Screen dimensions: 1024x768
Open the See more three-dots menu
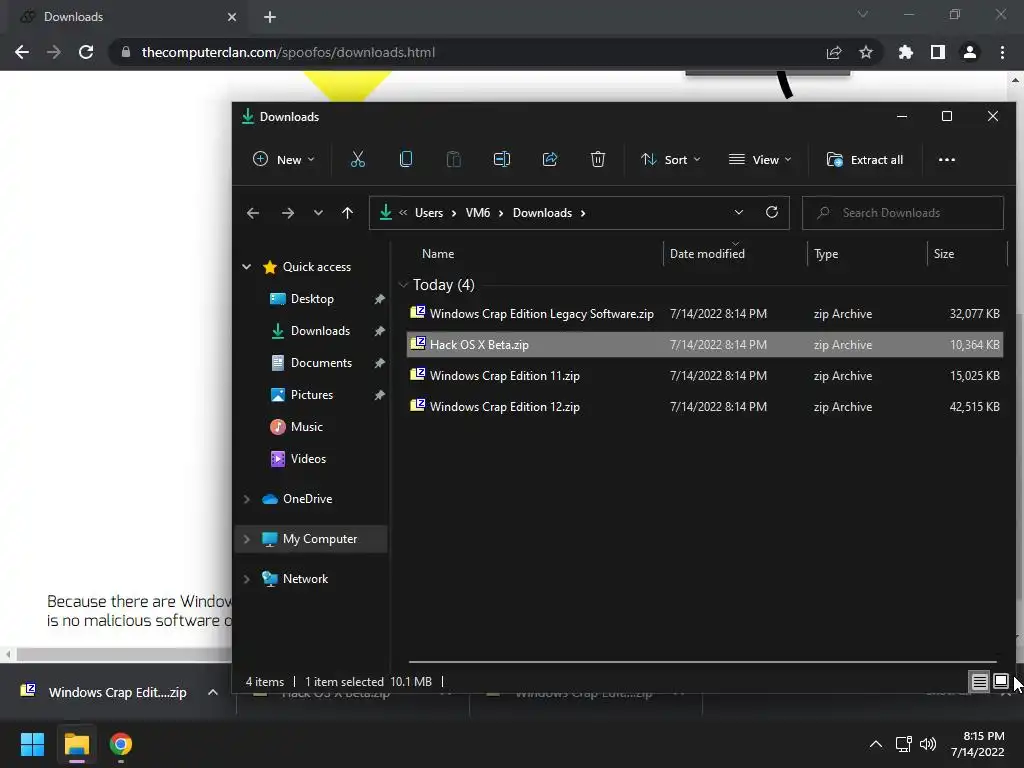tap(946, 159)
